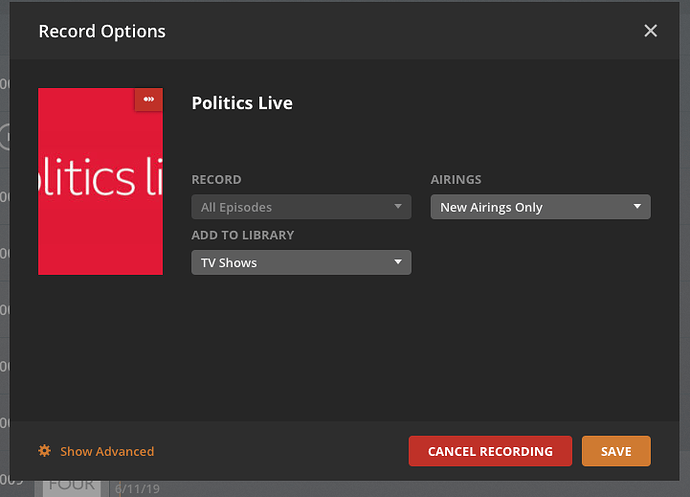The image size is (690, 497).
Task: Click the red recording badge on poster
Action: (149, 100)
